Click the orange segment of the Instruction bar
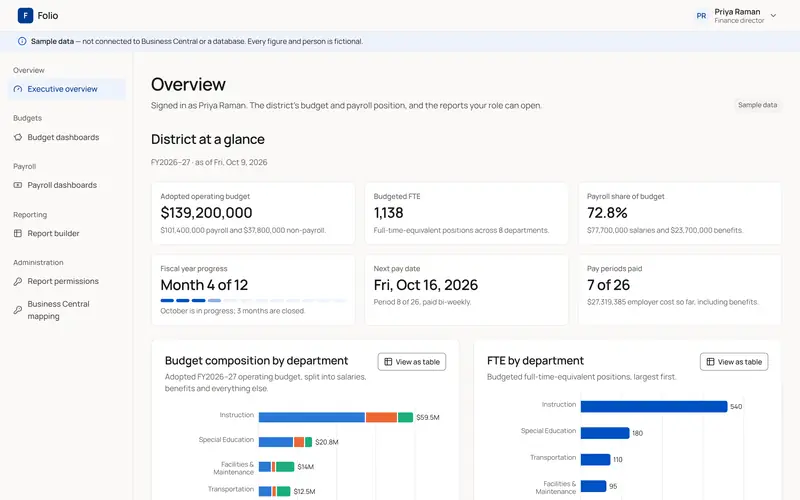The height and width of the screenshot is (500, 800). coord(381,417)
